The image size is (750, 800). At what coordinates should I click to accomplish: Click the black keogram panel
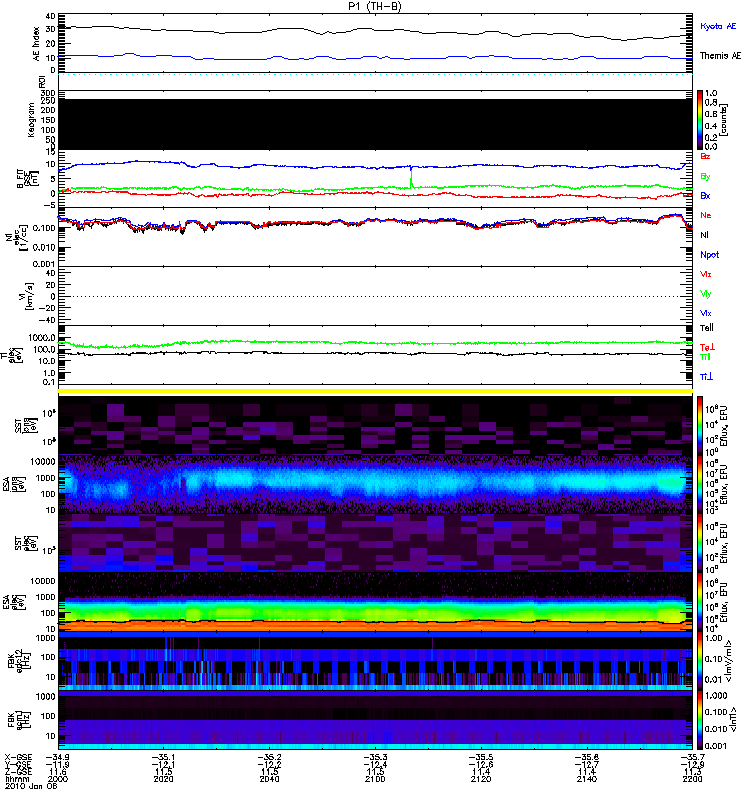click(x=375, y=124)
